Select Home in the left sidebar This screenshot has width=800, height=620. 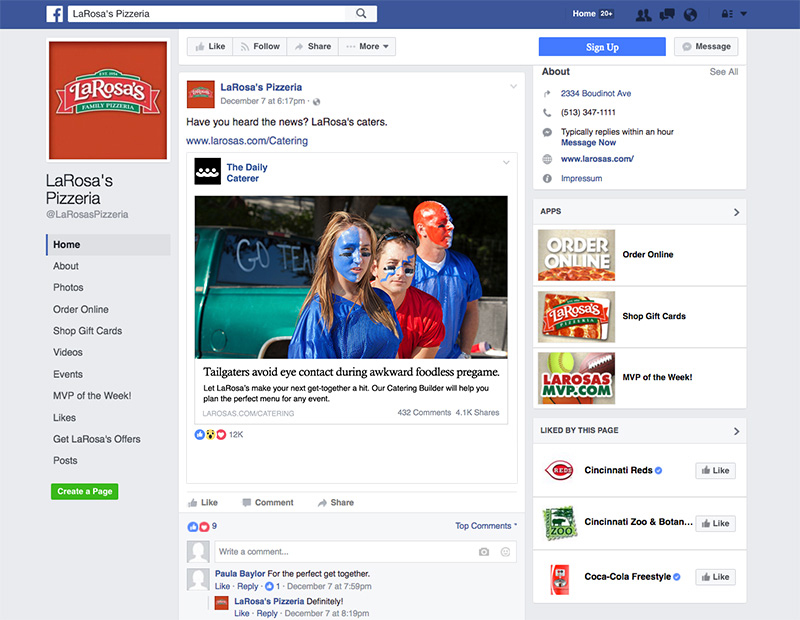point(108,244)
